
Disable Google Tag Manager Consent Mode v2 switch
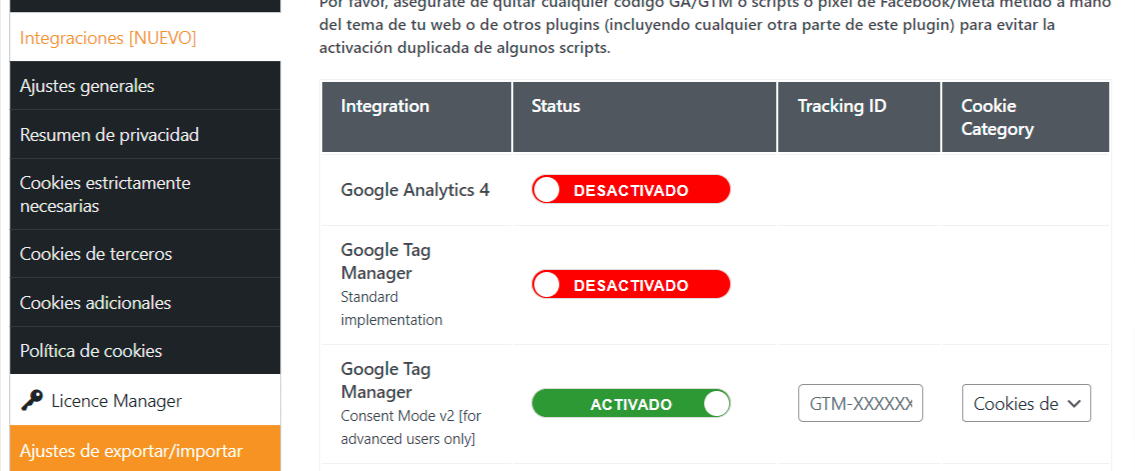(x=630, y=404)
